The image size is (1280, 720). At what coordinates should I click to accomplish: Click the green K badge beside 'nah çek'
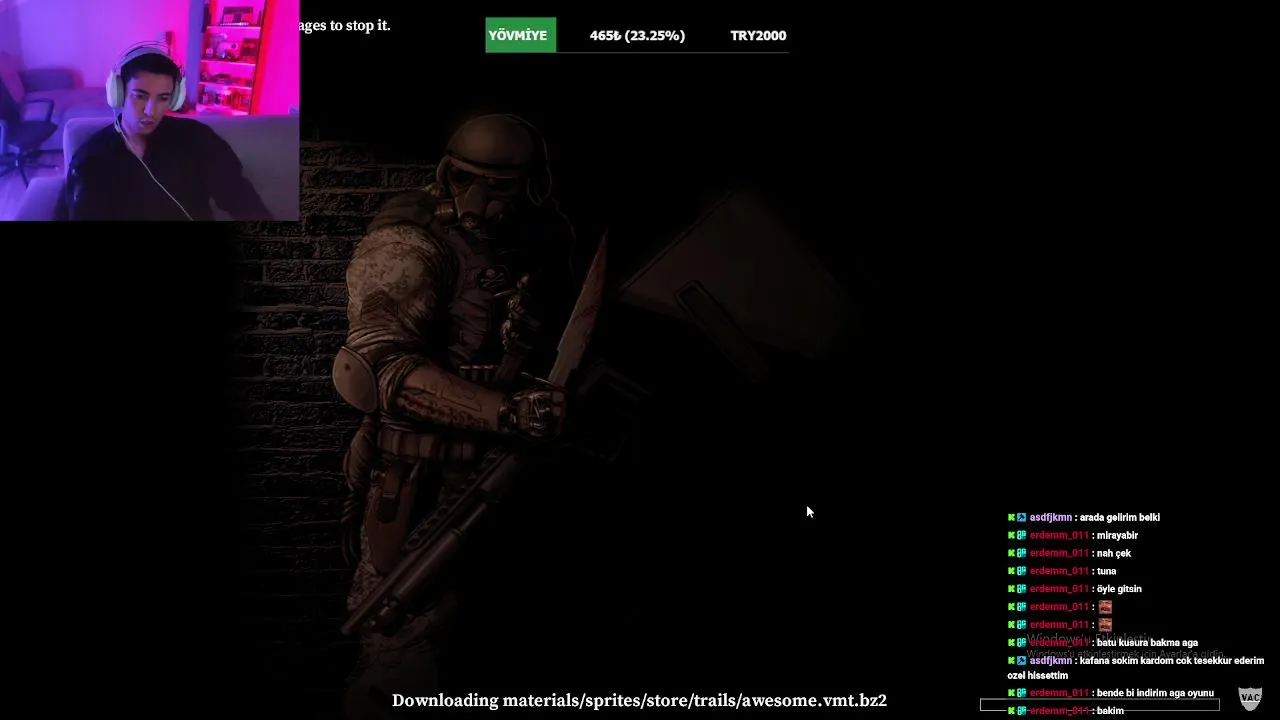tap(1011, 553)
